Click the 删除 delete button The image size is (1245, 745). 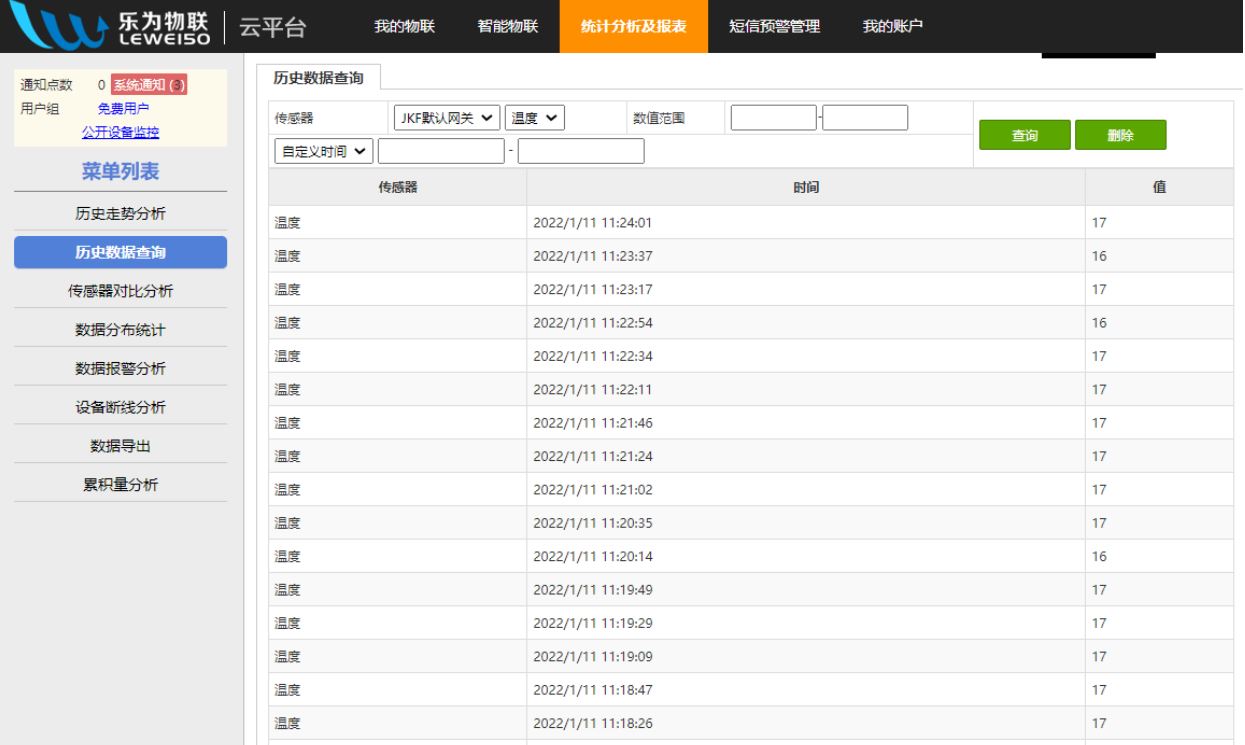pyautogui.click(x=1121, y=132)
